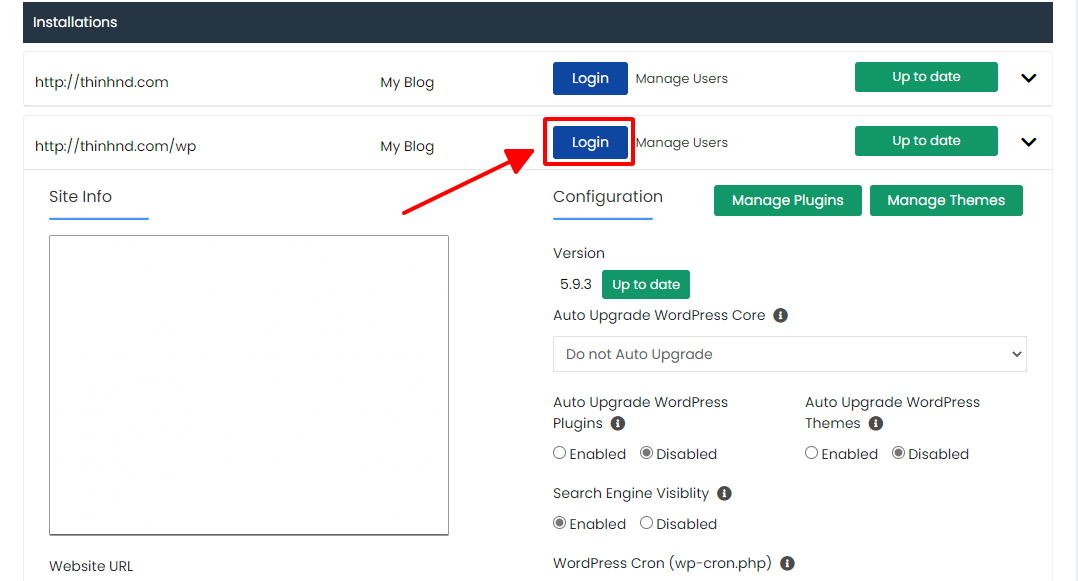Image resolution: width=1078 pixels, height=581 pixels.
Task: Switch to the Configuration tab
Action: [x=608, y=197]
